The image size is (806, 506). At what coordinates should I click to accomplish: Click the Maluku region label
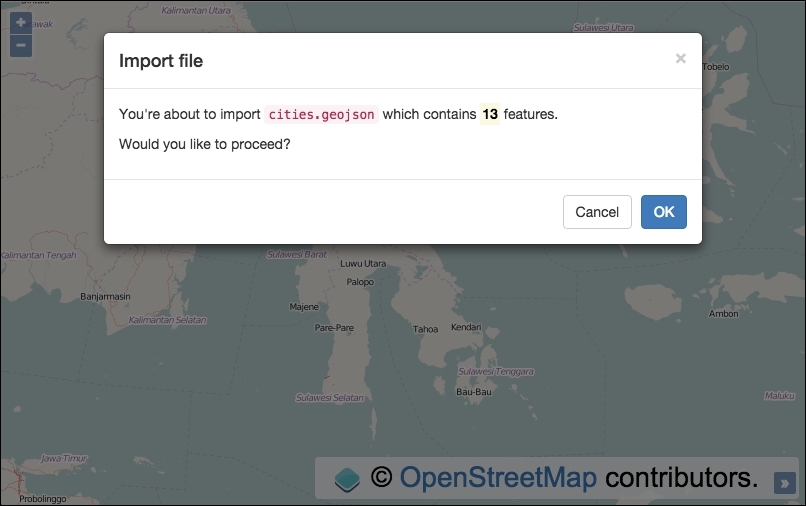779,395
